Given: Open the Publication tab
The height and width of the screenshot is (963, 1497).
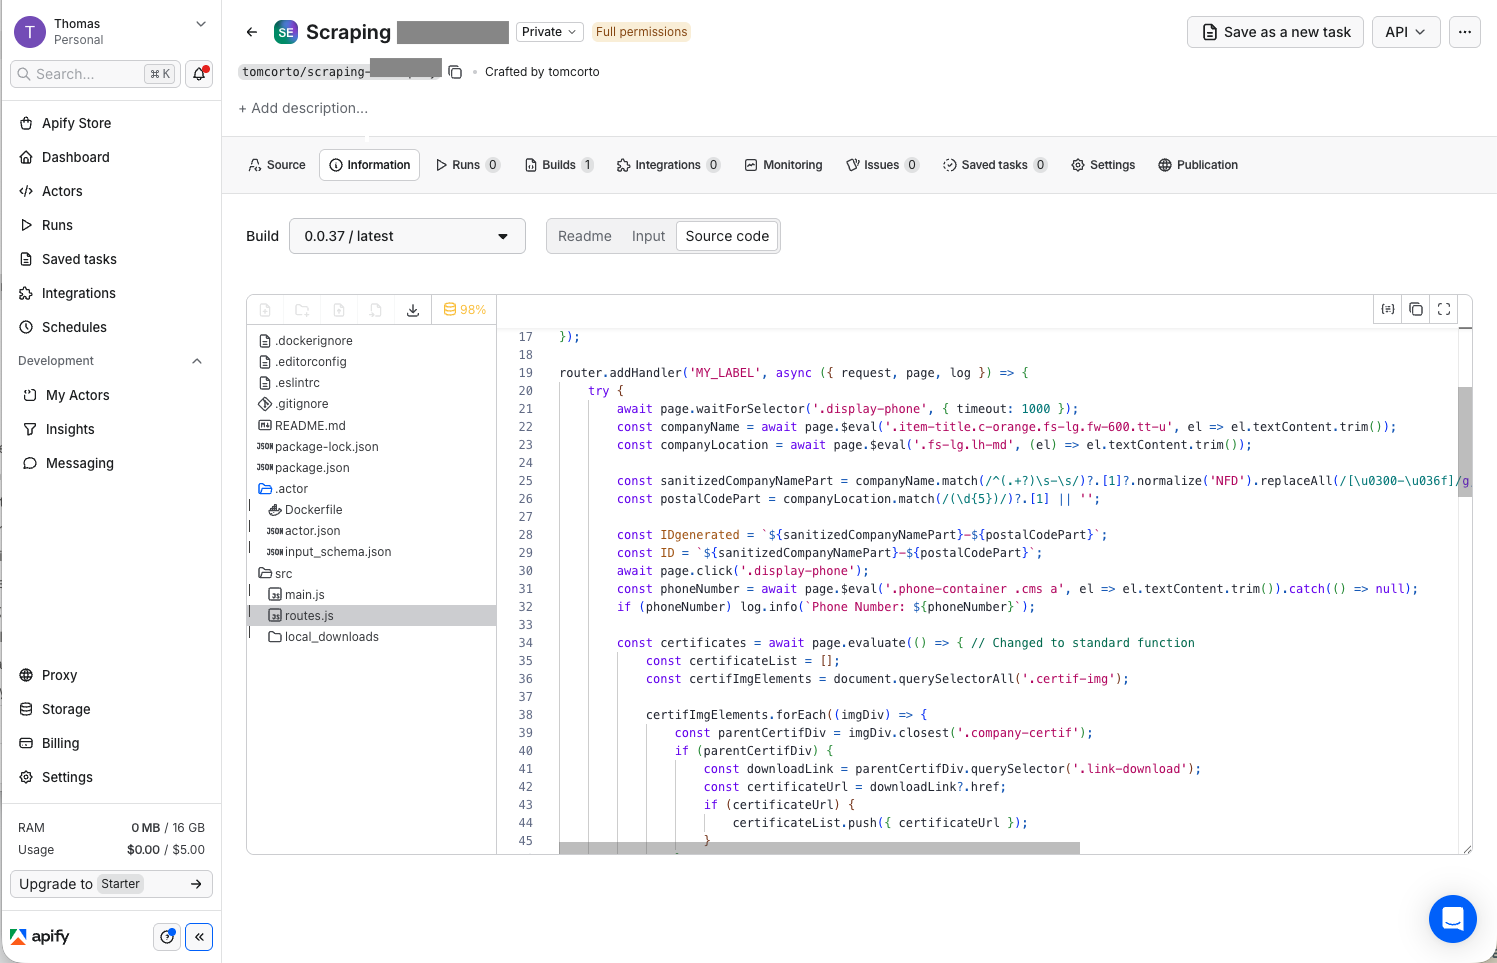Looking at the screenshot, I should 1198,165.
